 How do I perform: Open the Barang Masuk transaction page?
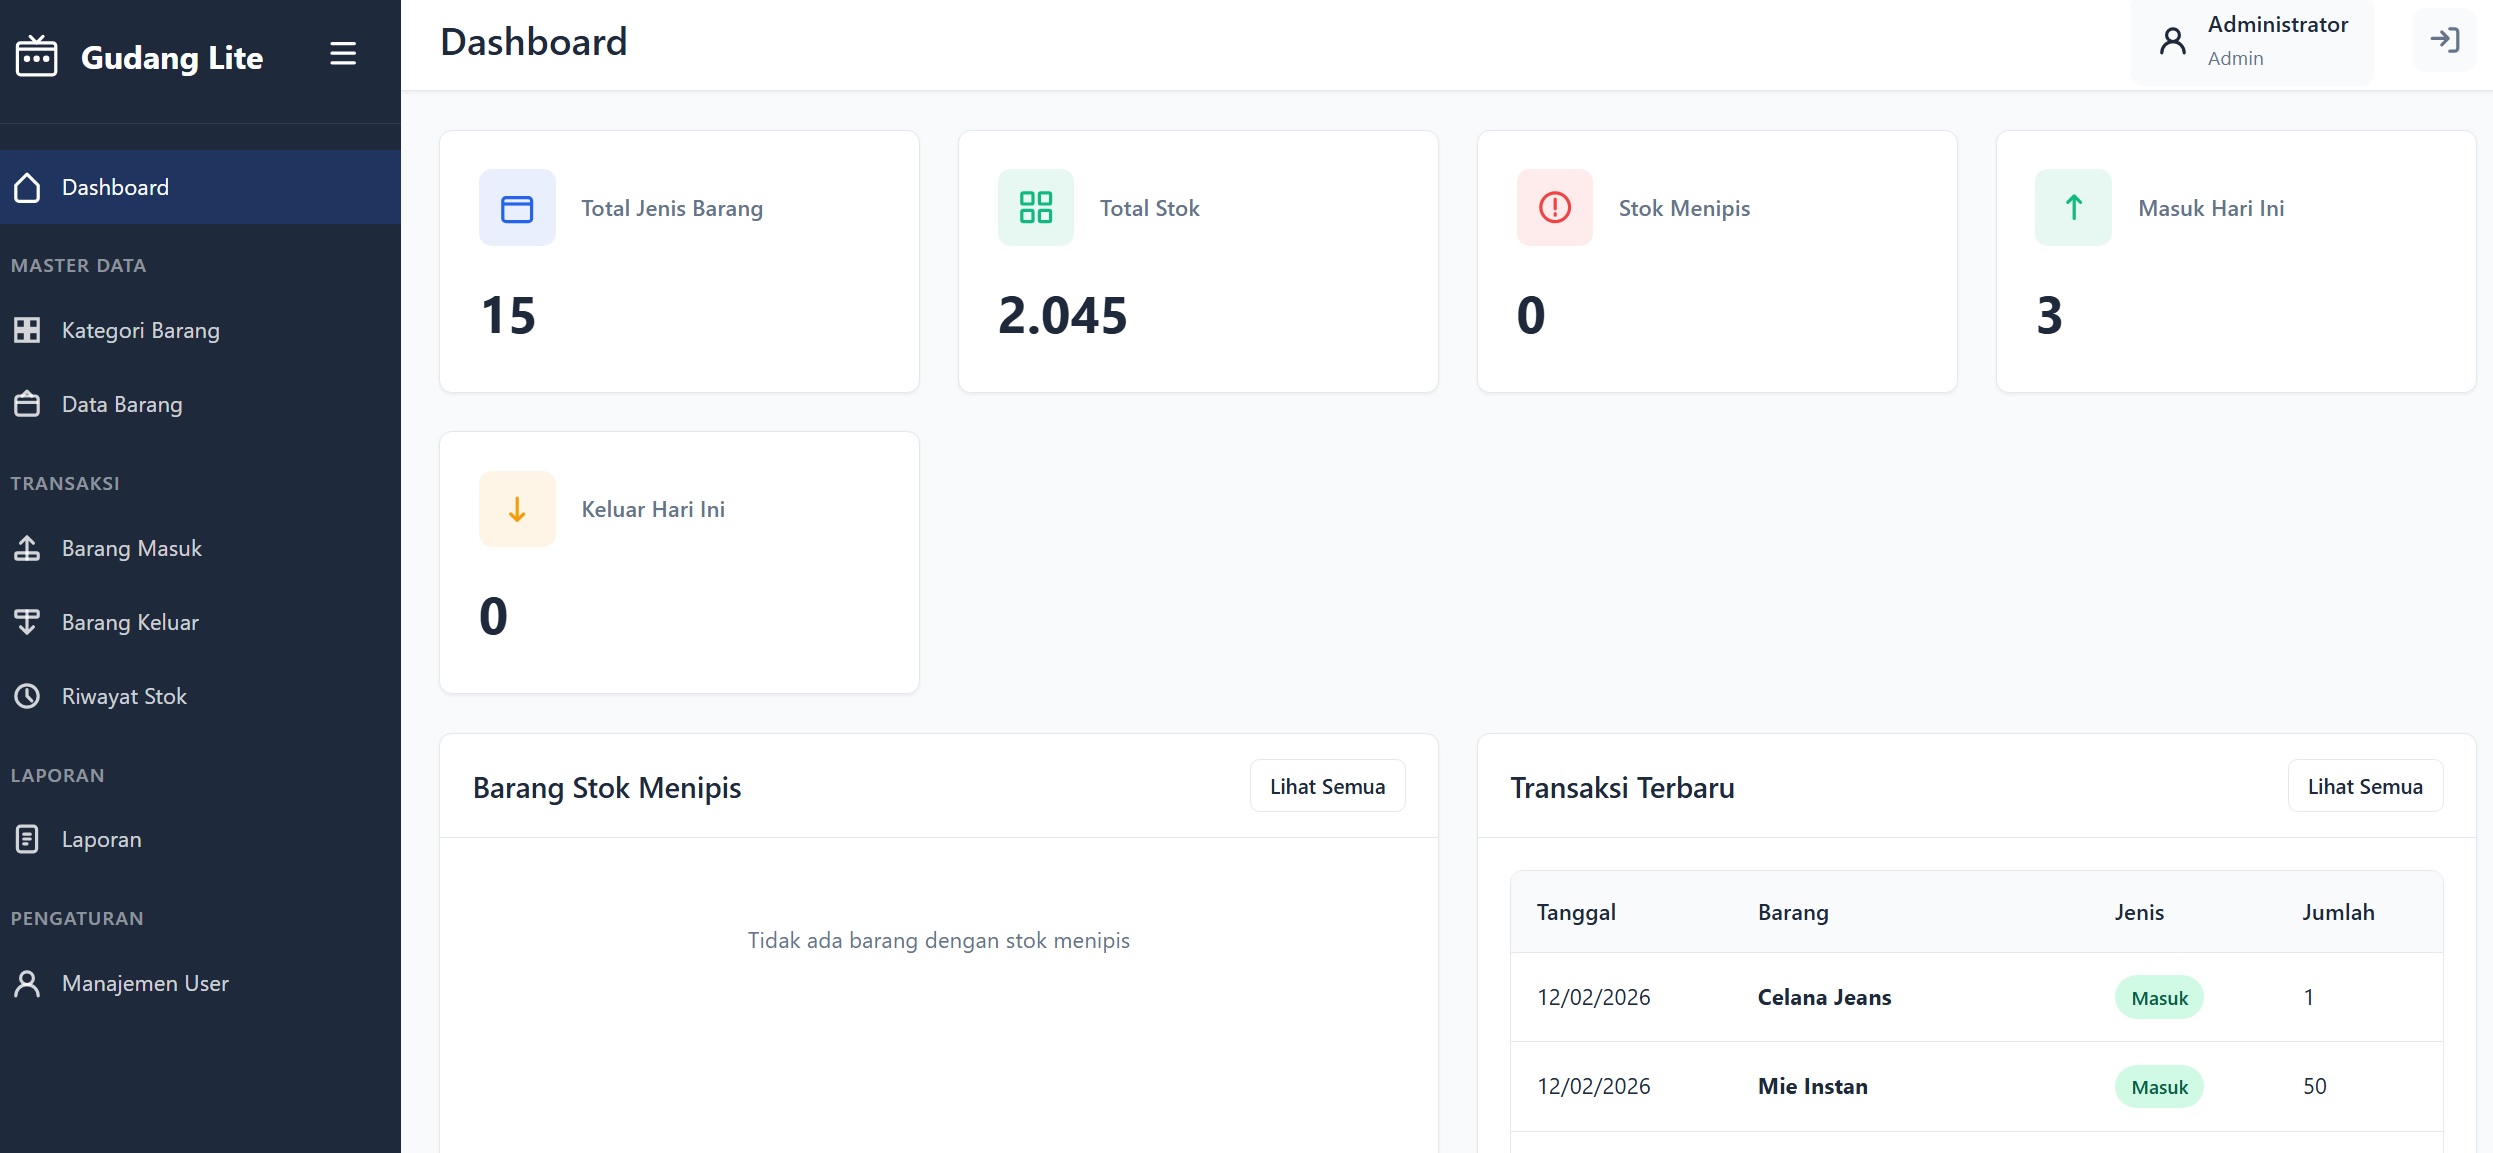(132, 548)
